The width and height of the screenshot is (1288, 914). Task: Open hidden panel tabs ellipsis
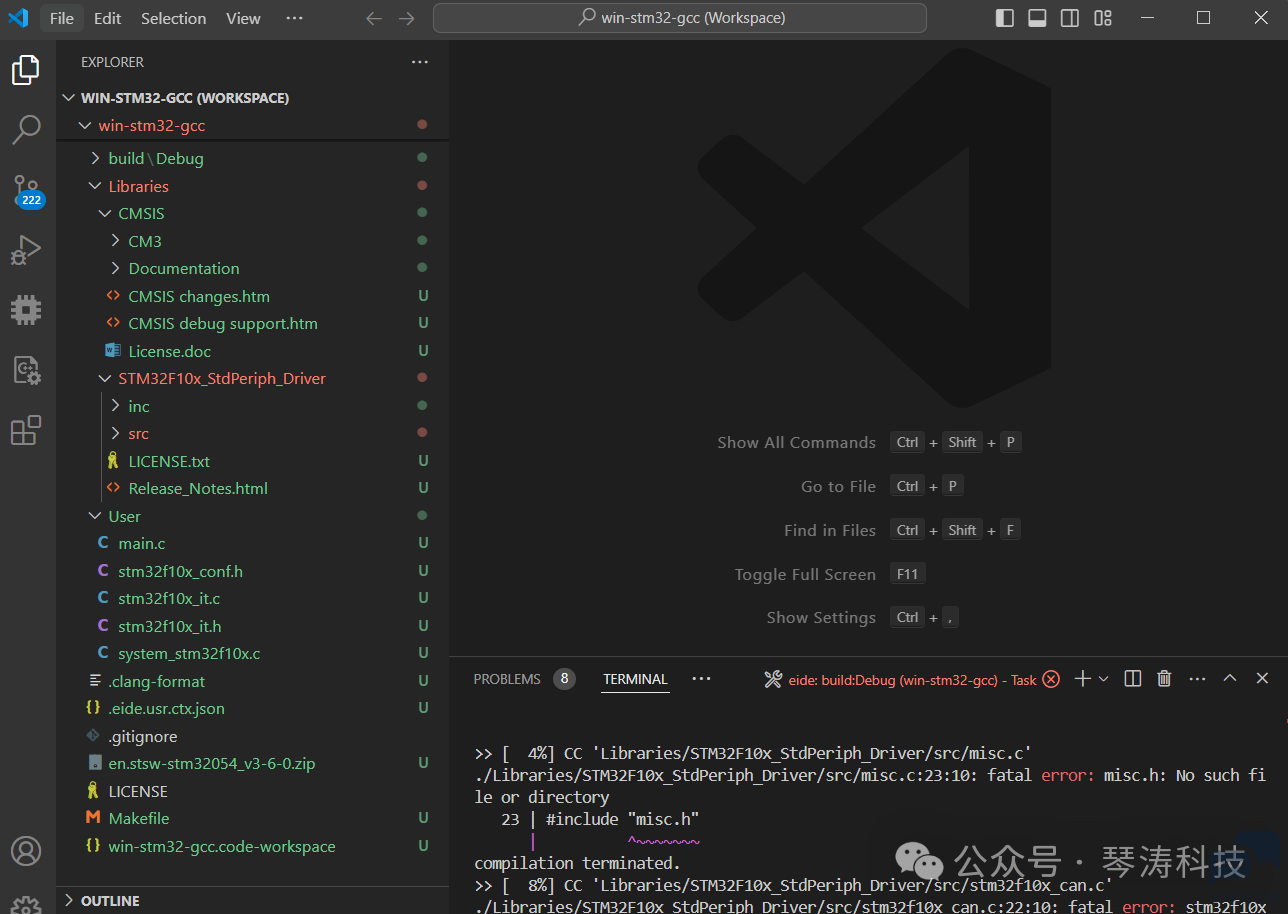[x=701, y=679]
